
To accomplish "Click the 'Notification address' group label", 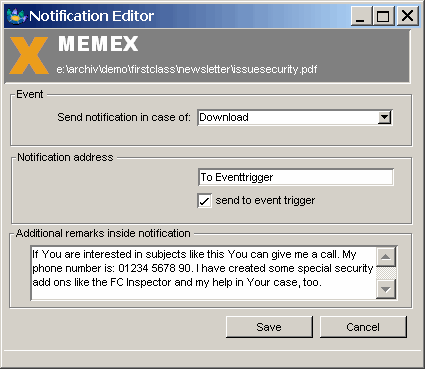I will (65, 157).
